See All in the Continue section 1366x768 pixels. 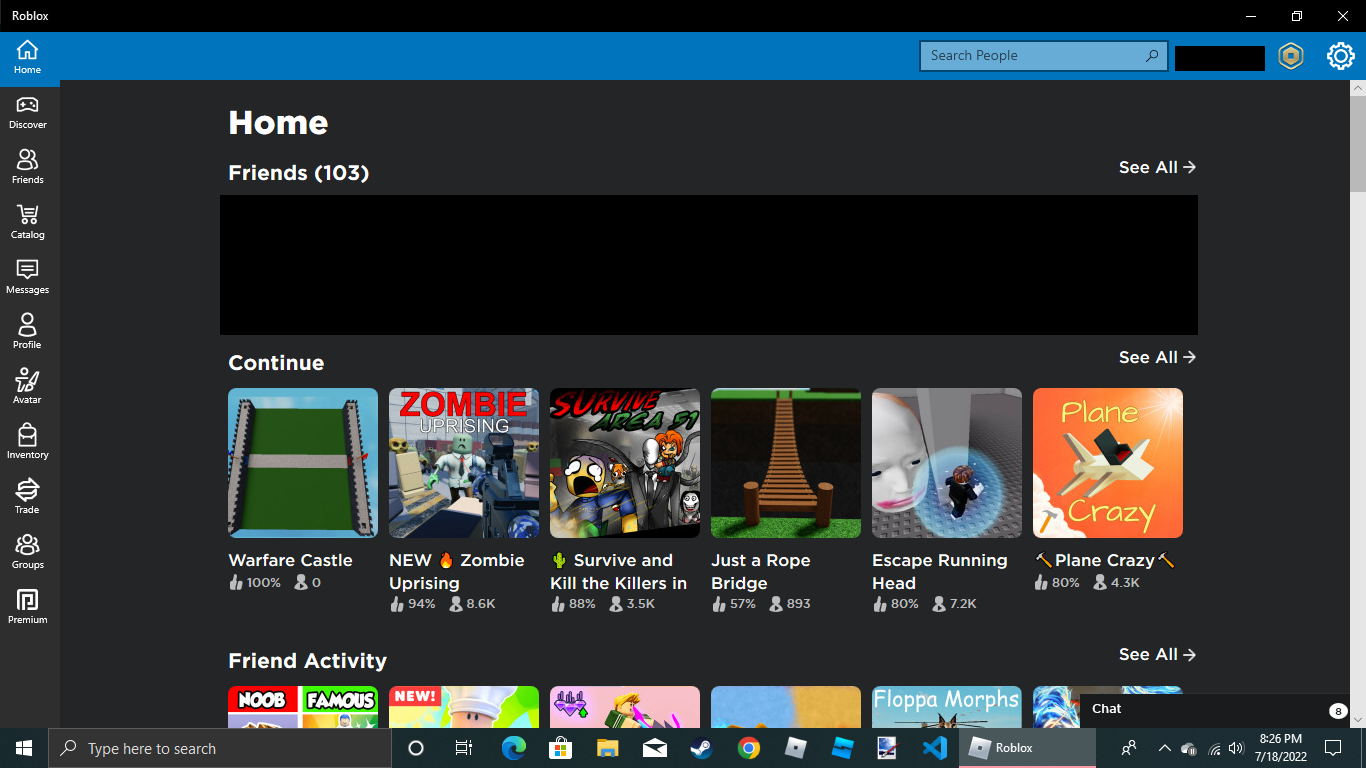[1157, 357]
